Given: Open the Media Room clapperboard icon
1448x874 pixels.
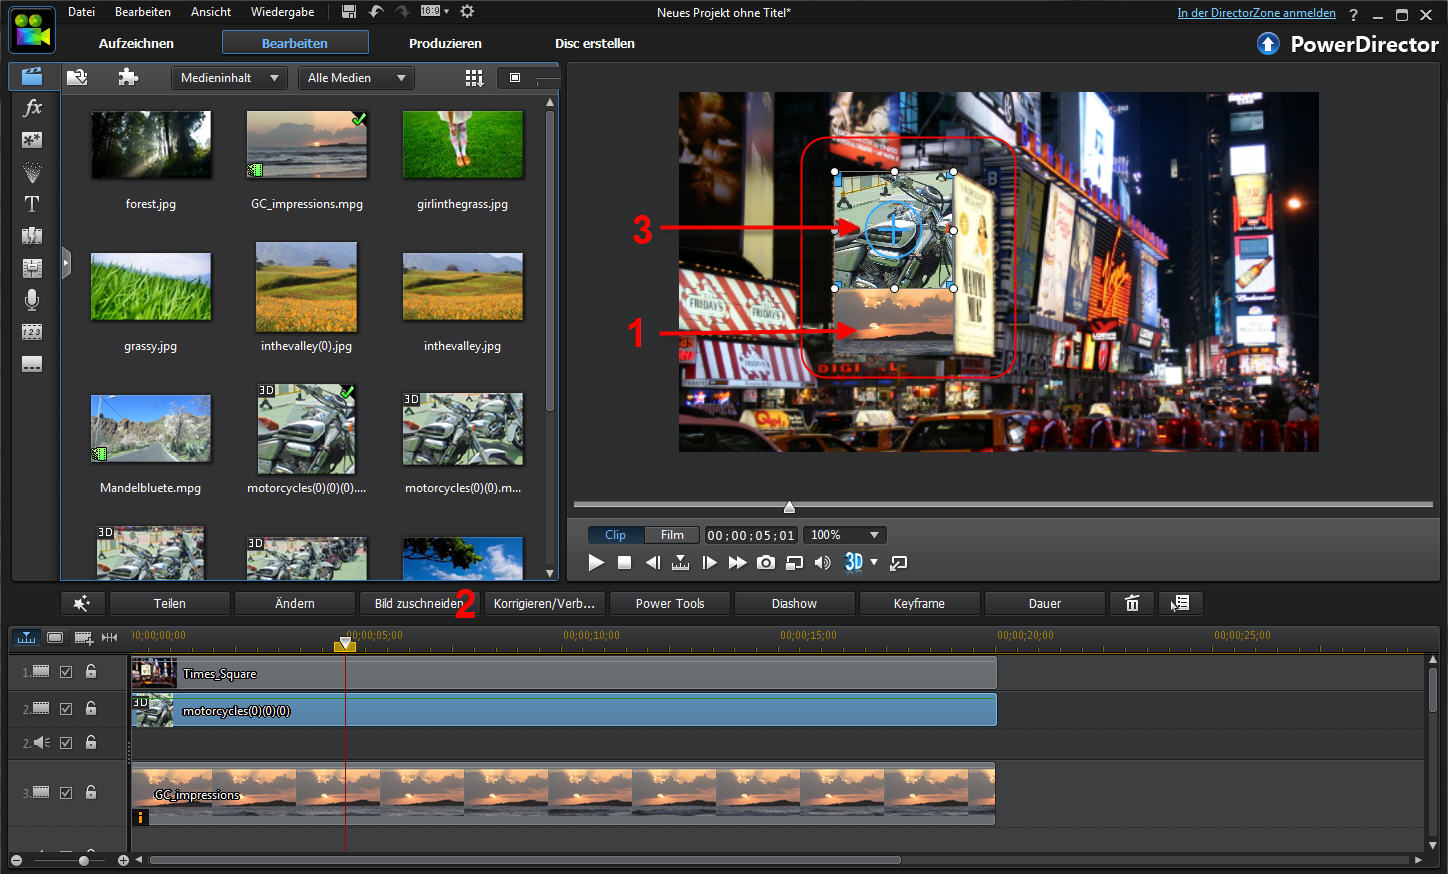Looking at the screenshot, I should [x=33, y=76].
